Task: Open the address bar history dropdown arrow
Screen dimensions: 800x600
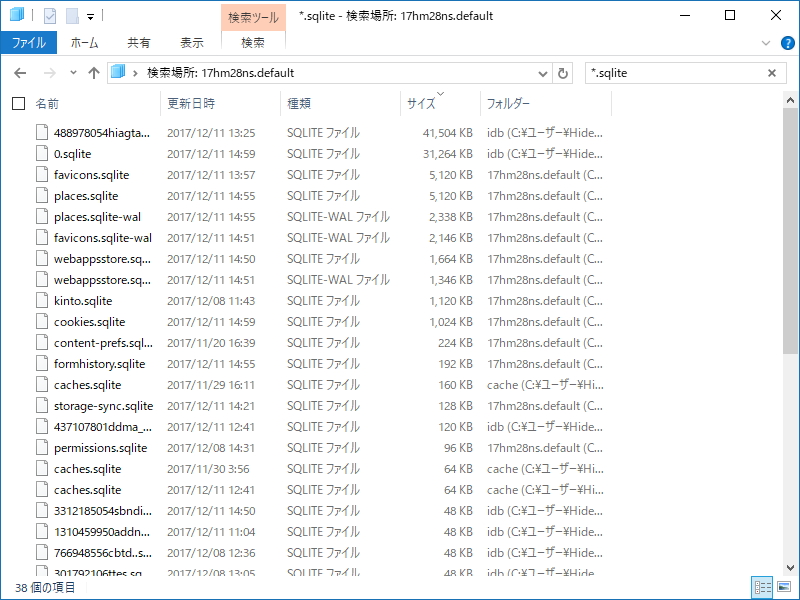Action: click(542, 73)
